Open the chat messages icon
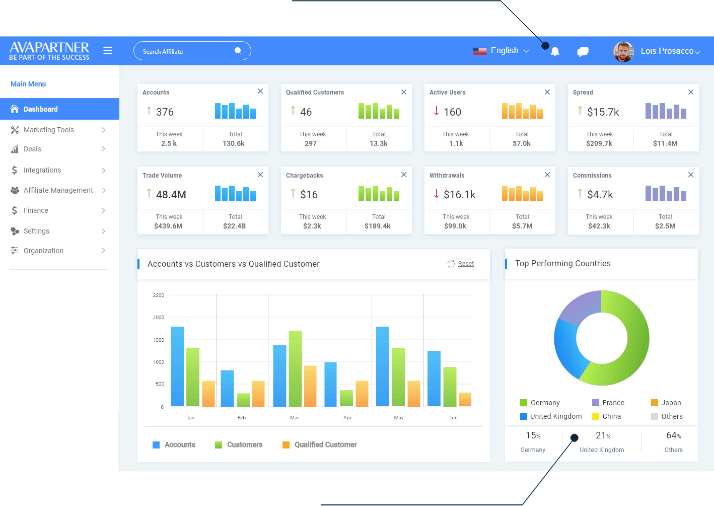This screenshot has height=506, width=714. (583, 51)
